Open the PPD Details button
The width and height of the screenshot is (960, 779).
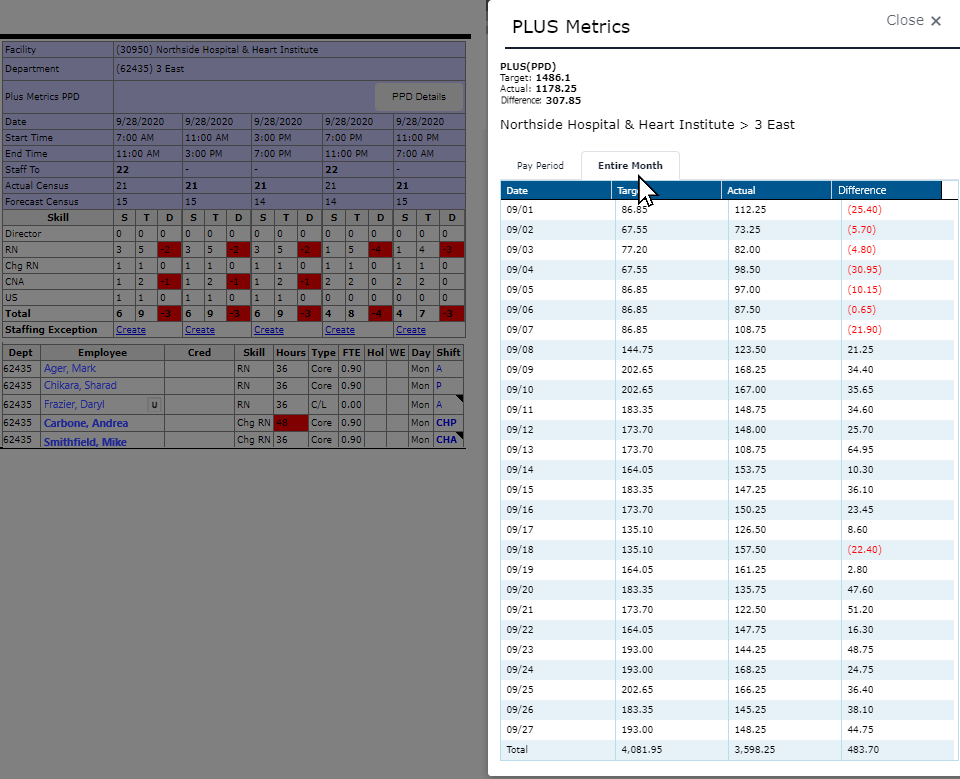click(418, 97)
